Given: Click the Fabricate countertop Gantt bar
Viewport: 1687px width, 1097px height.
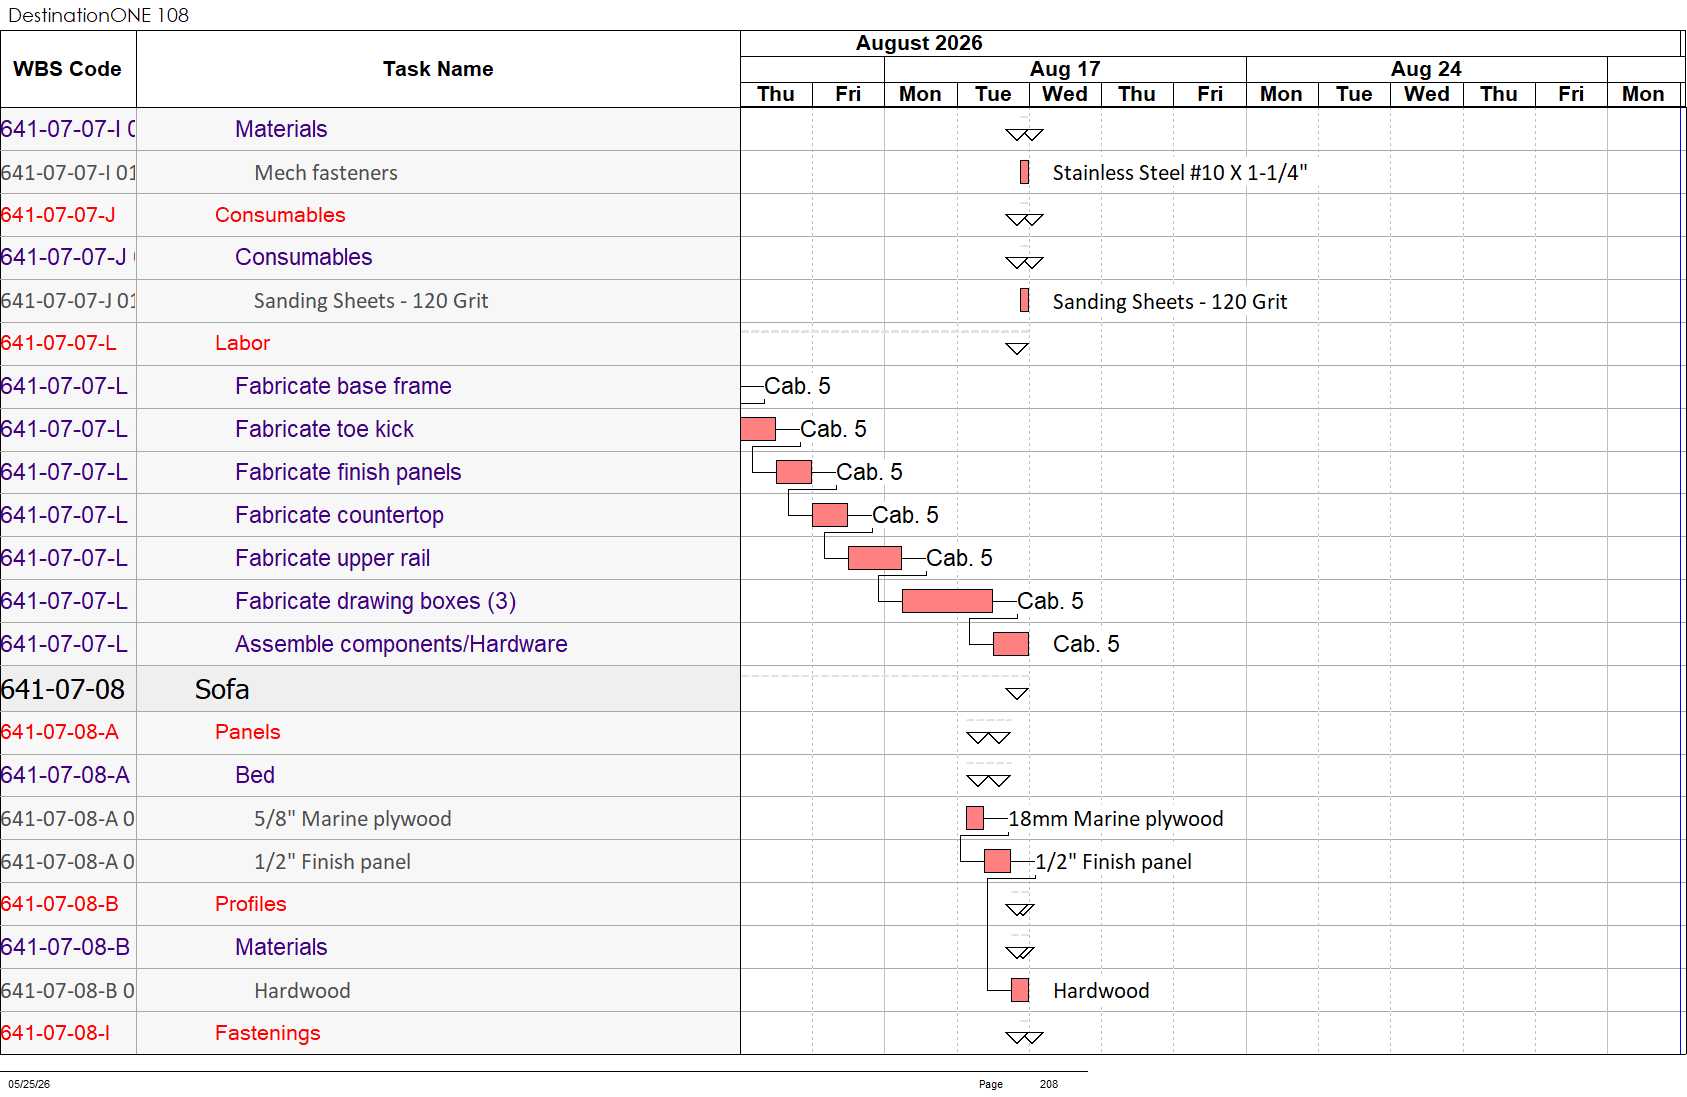Looking at the screenshot, I should click(x=830, y=515).
